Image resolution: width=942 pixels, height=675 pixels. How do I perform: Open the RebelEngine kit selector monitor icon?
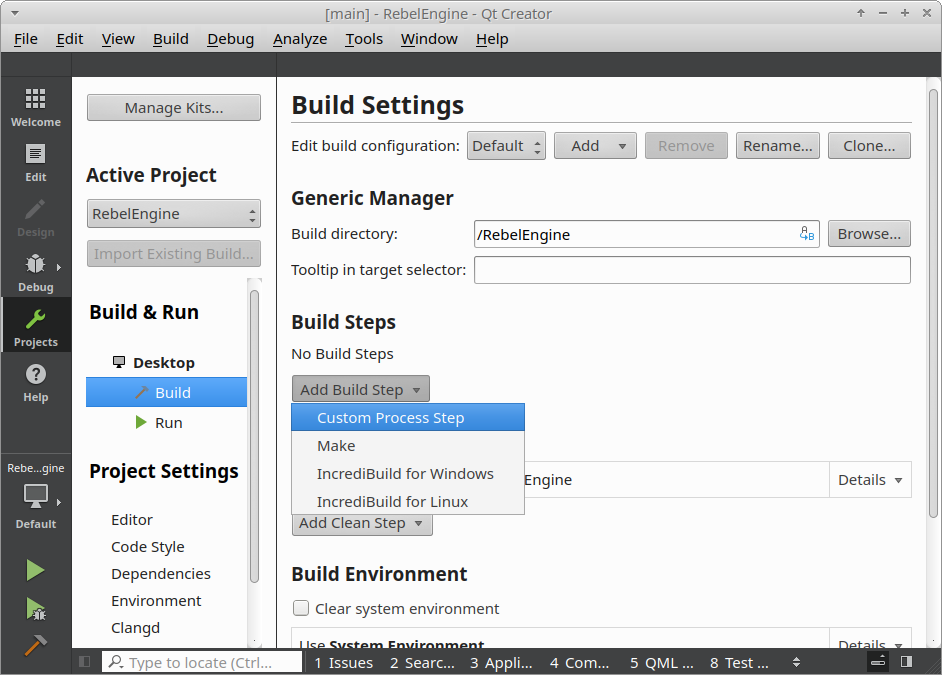tap(35, 497)
